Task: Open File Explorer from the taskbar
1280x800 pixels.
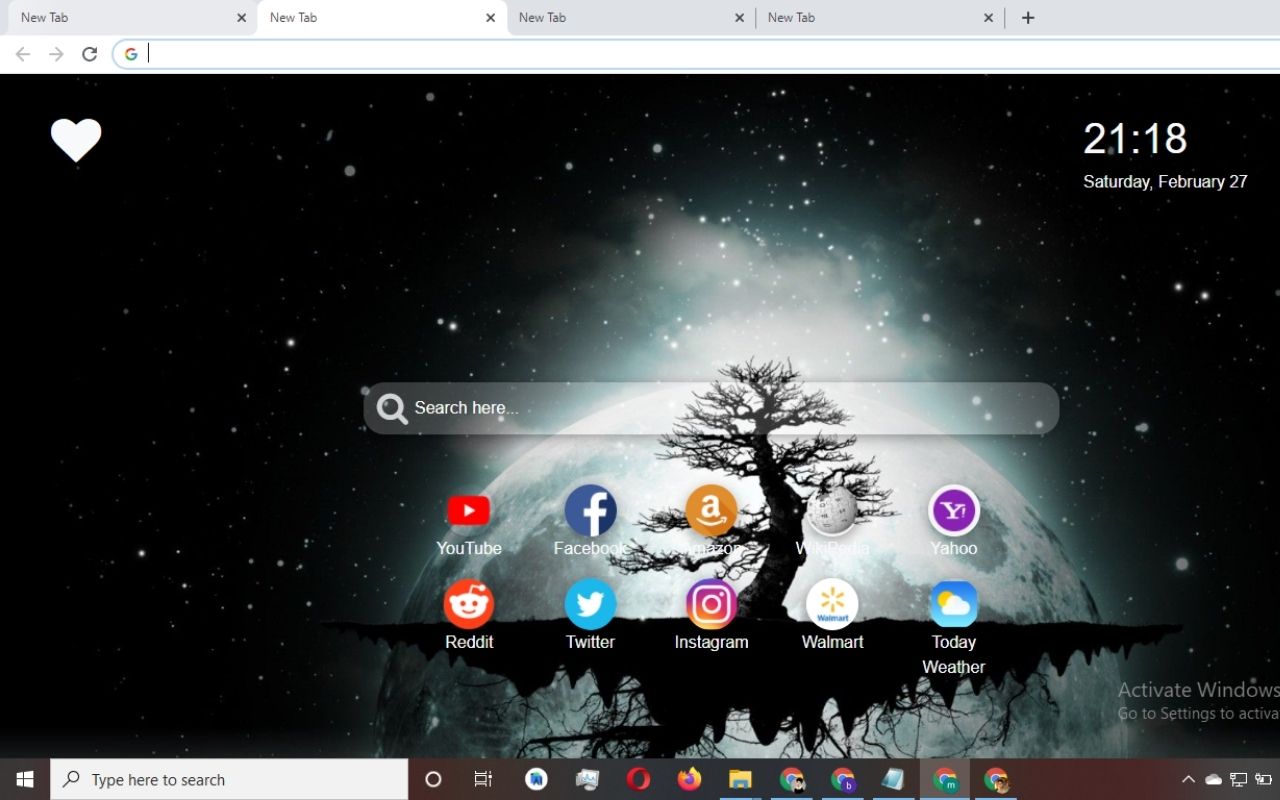Action: click(740, 779)
